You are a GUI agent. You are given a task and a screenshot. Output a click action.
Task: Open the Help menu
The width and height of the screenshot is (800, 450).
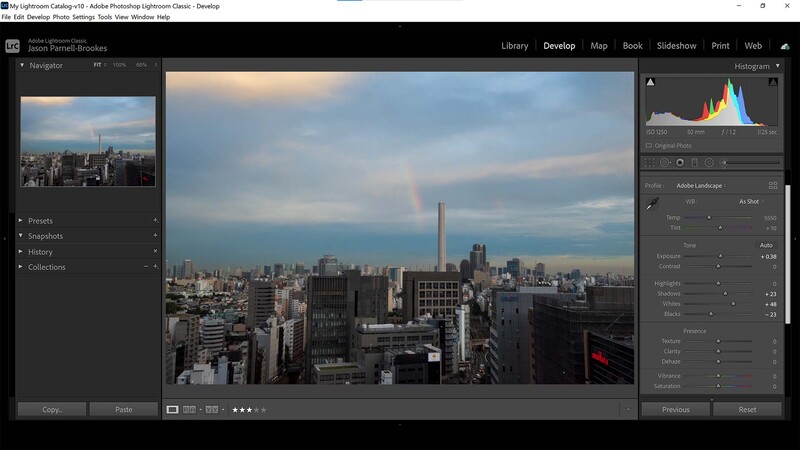[163, 17]
